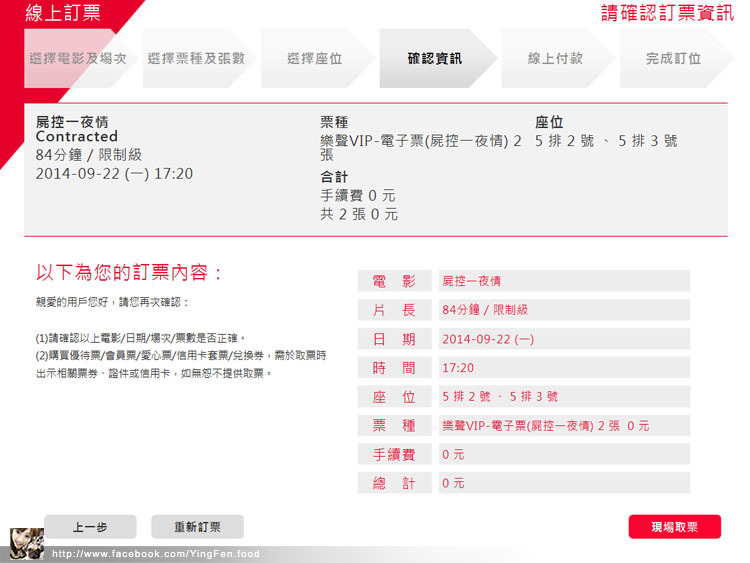Click the 手續費 table label
Viewport: 750px width, 563px height.
coord(394,454)
